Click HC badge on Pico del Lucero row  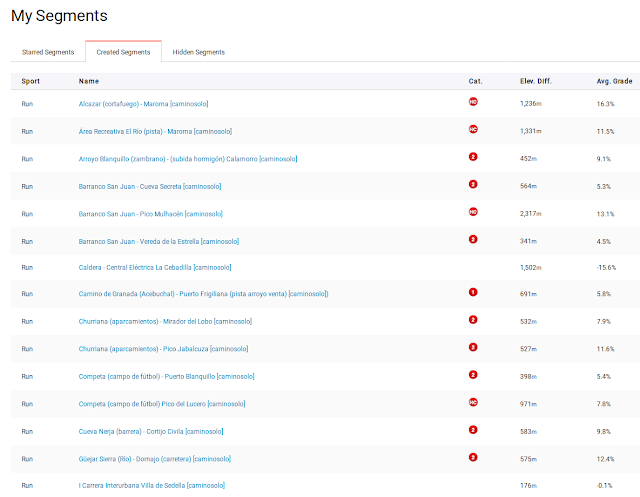(473, 402)
